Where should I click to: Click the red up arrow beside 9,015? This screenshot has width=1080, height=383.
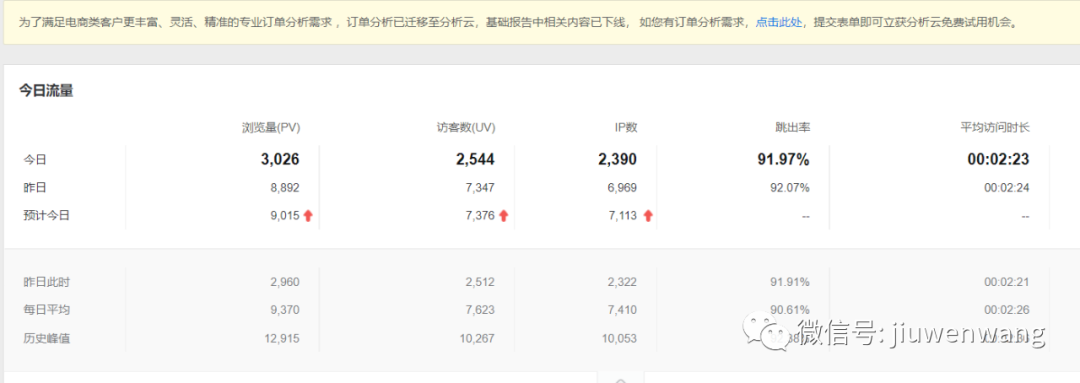tap(308, 216)
